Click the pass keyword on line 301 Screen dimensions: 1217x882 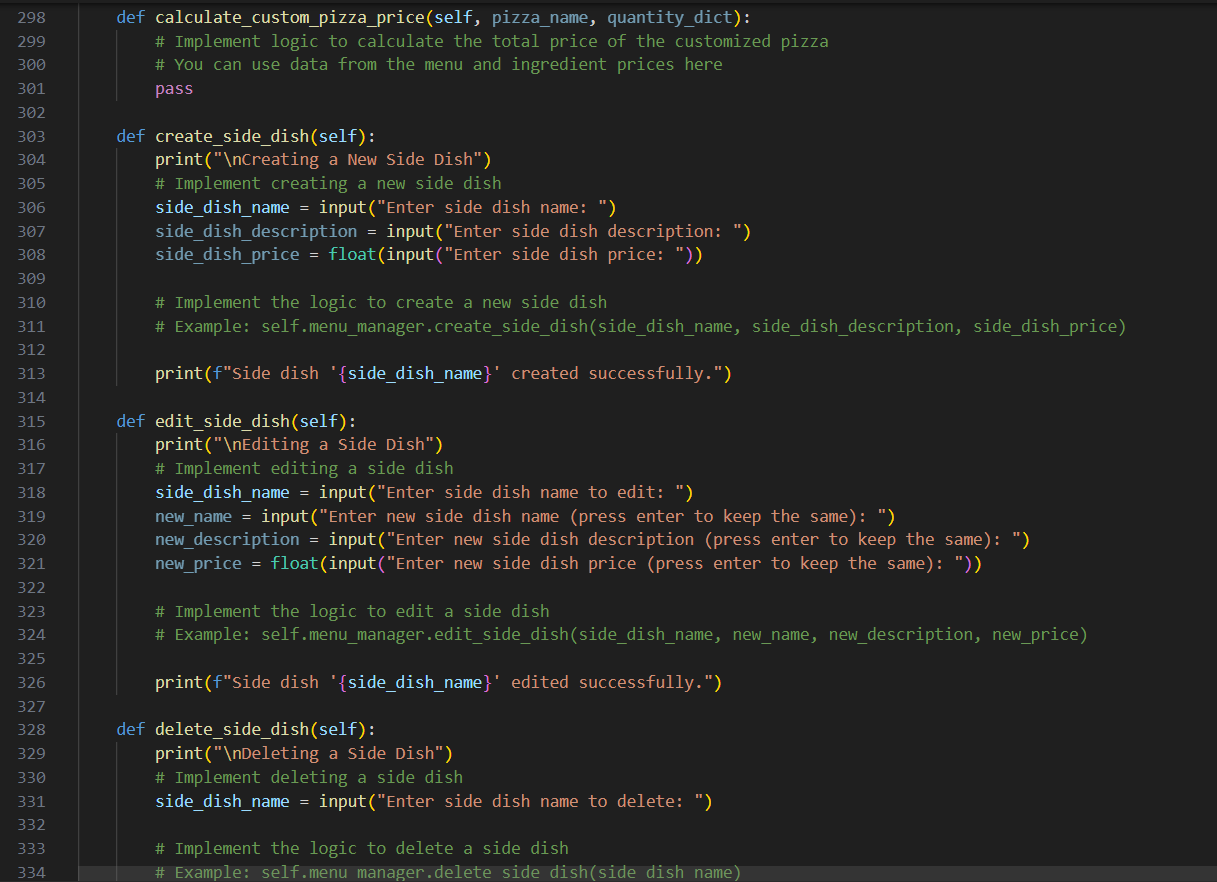pos(174,89)
